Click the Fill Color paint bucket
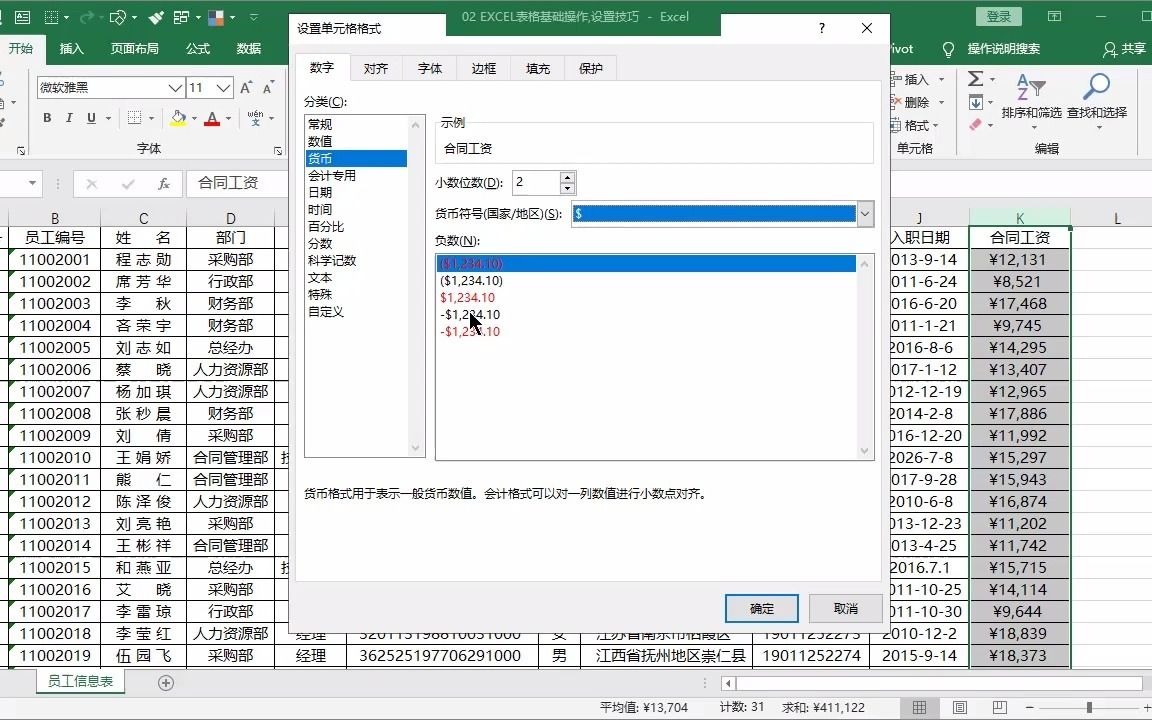This screenshot has height=720, width=1152. (x=178, y=118)
